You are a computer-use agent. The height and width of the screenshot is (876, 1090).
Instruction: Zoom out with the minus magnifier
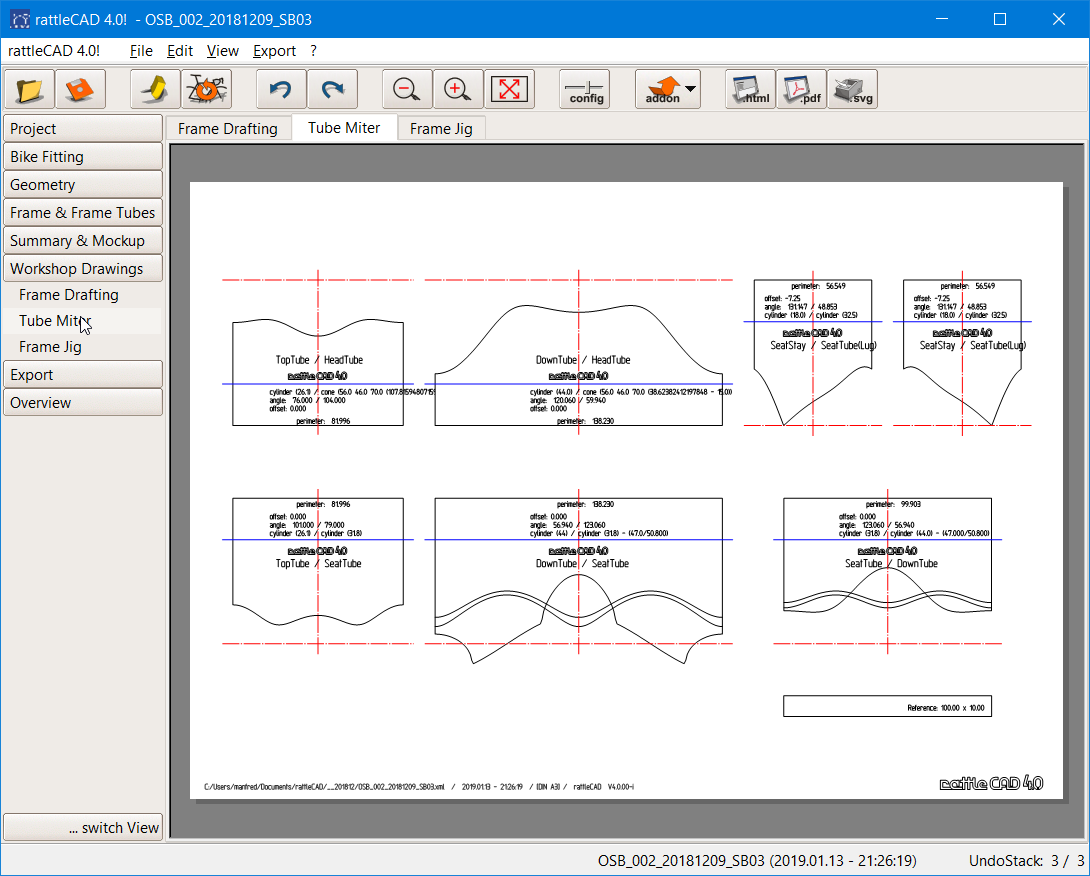(407, 89)
